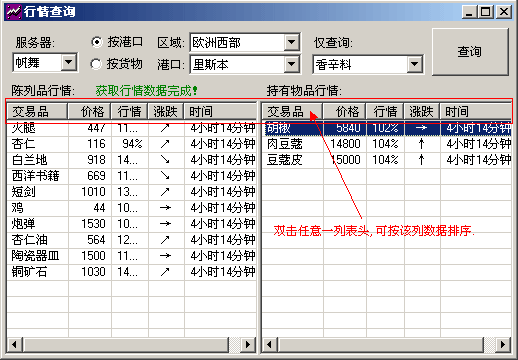518x360 pixels.
Task: Click the trend arrow in 铜矿石 row
Action: coord(165,272)
